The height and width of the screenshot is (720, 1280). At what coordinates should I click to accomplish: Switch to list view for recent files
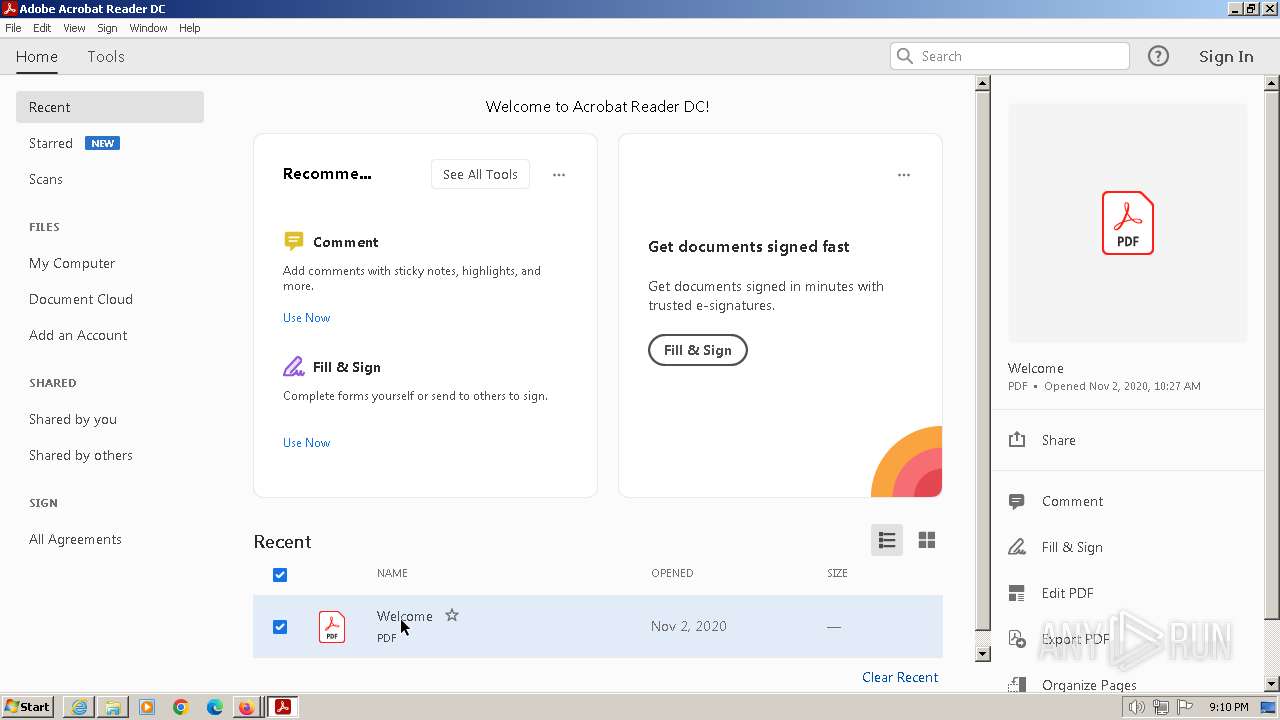tap(887, 540)
